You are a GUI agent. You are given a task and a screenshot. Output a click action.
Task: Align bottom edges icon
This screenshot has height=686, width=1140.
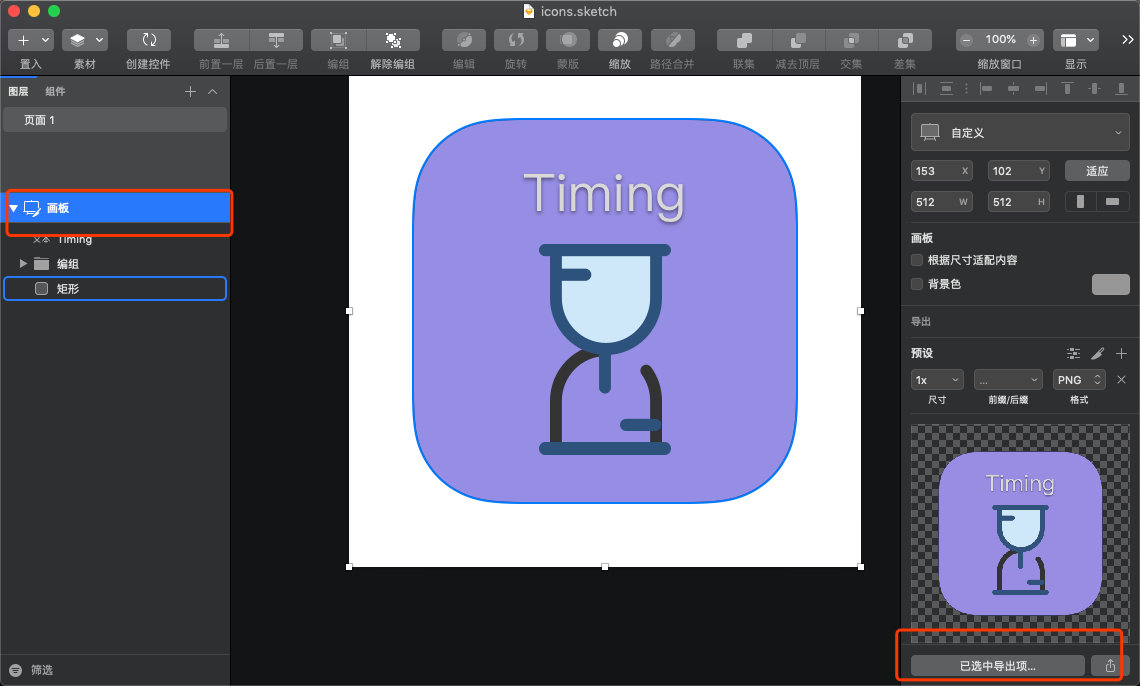pos(1121,89)
